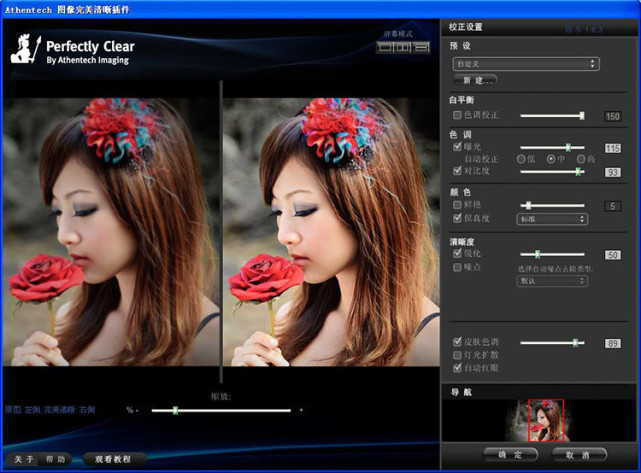Click the 选择自动噪点去除类型 label
Viewport: 641px width, 473px height.
tap(555, 269)
